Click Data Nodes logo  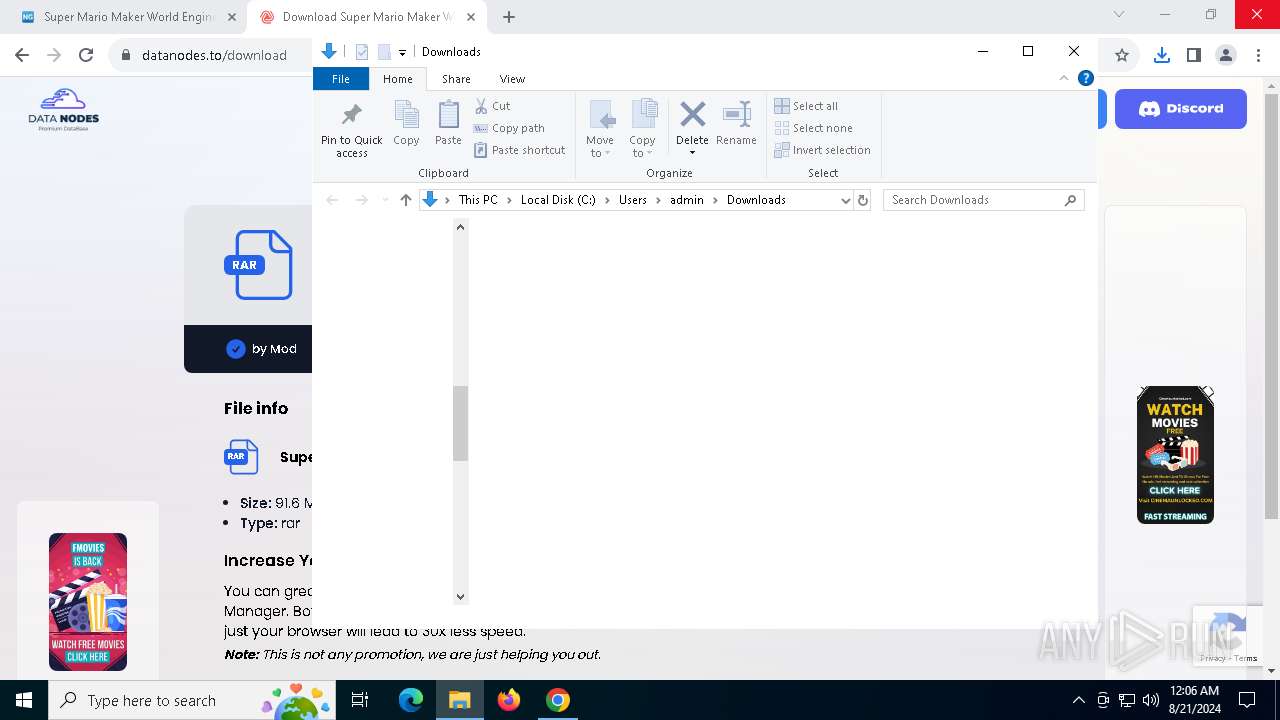point(64,110)
